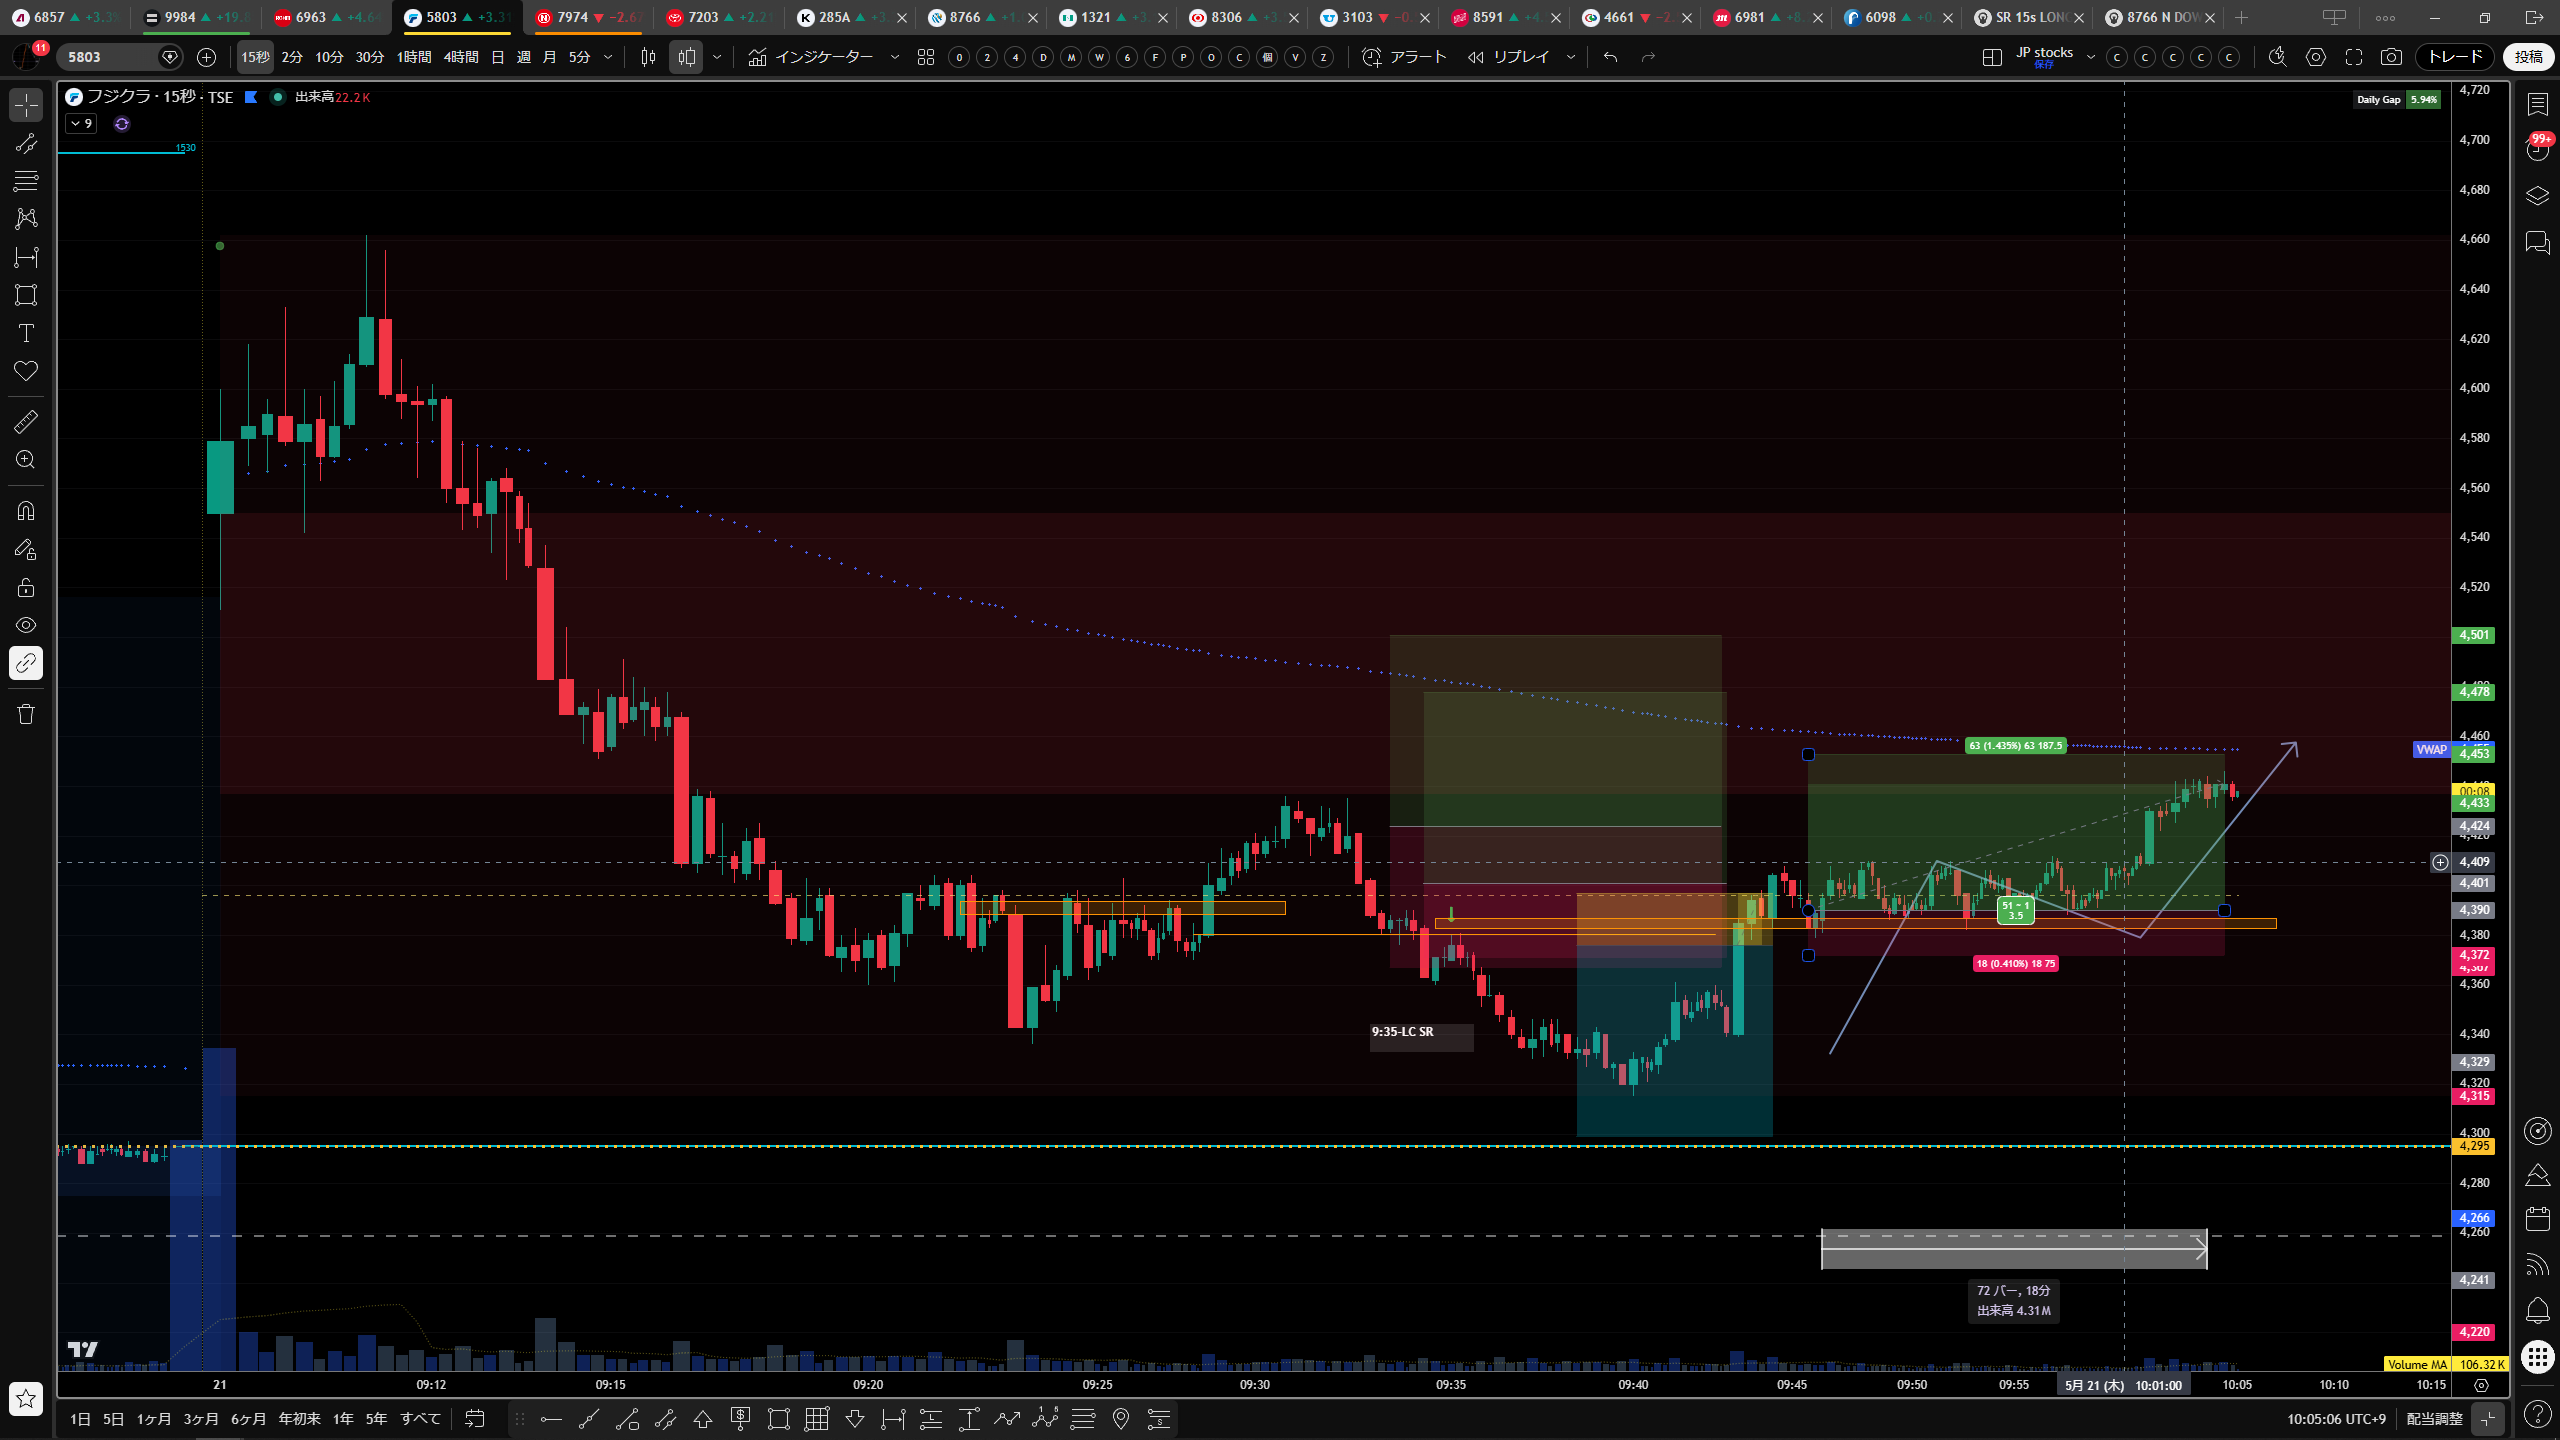This screenshot has width=2560, height=1440.
Task: Open the Fibonacci and Gann tools group
Action: [26, 181]
